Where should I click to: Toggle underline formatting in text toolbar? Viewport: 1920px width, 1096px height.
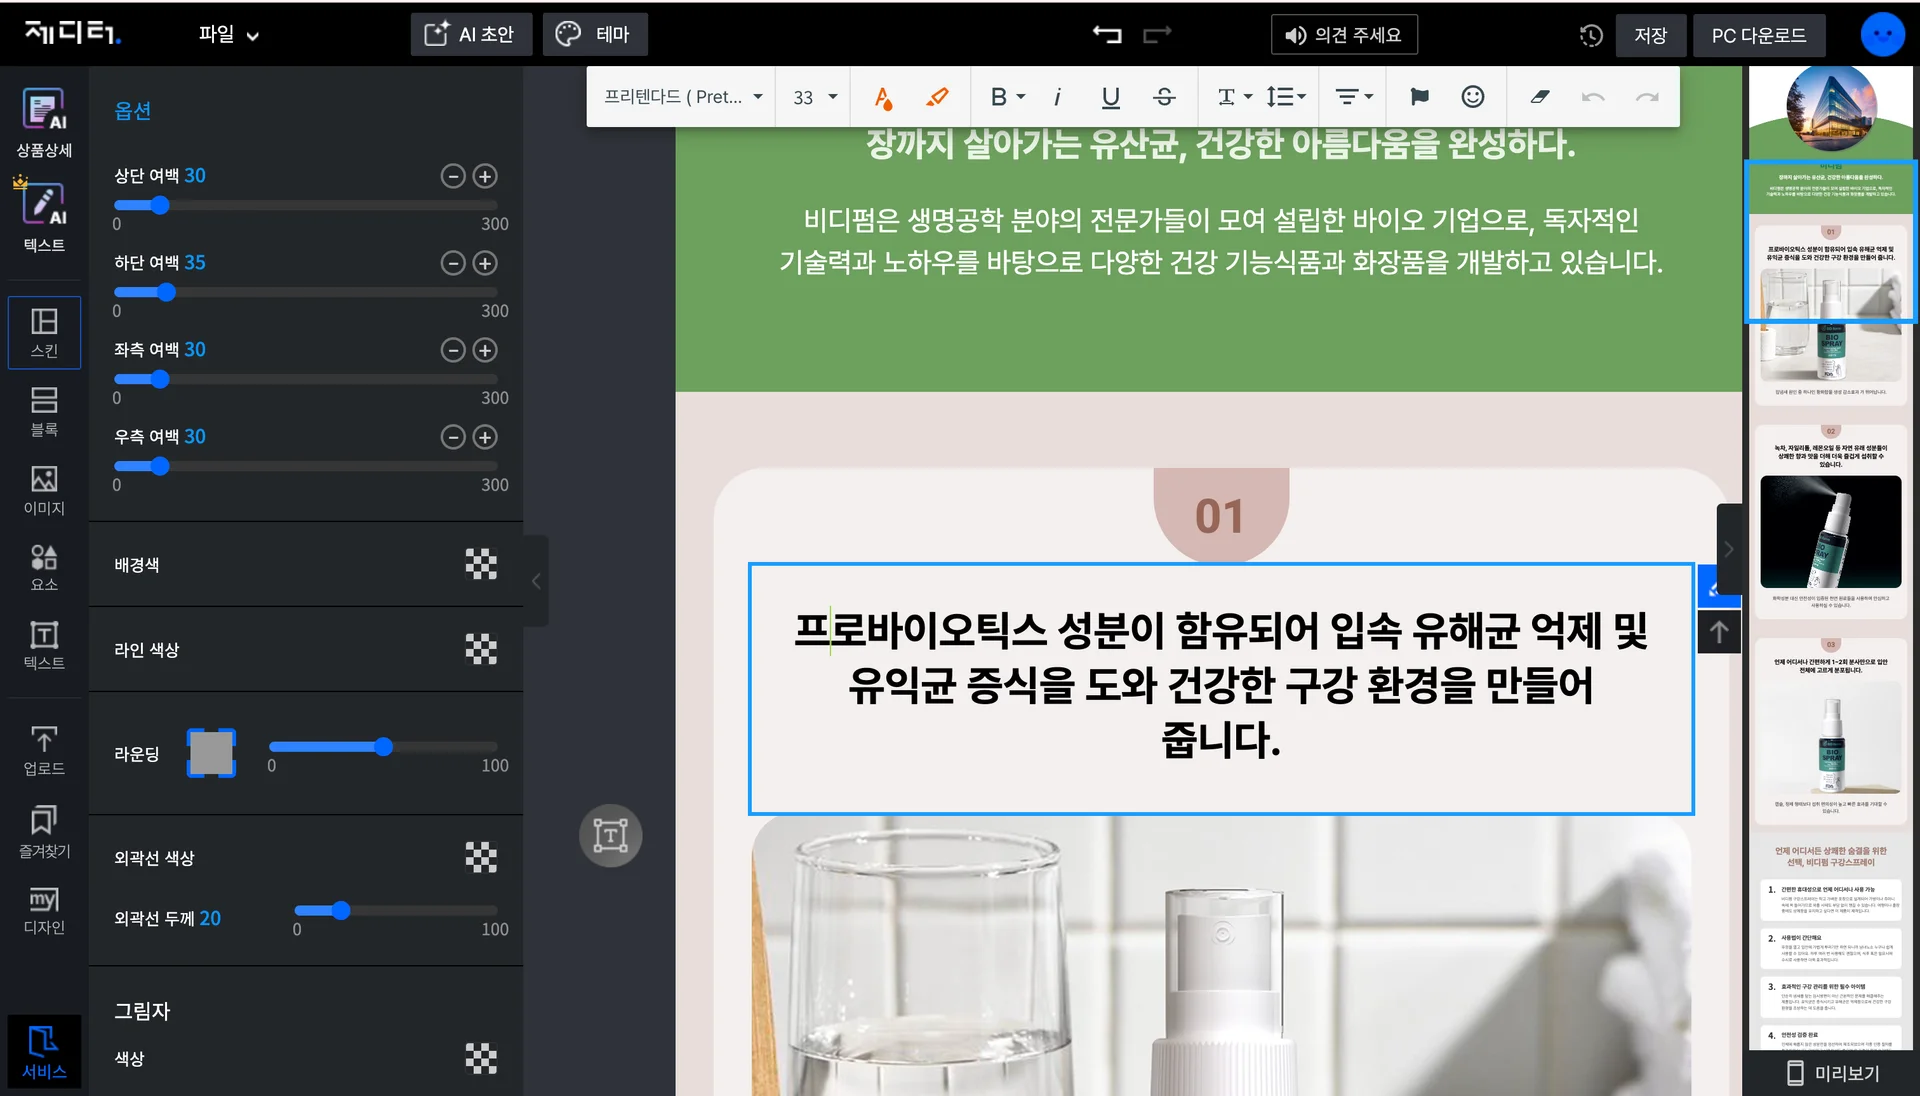[x=1110, y=97]
